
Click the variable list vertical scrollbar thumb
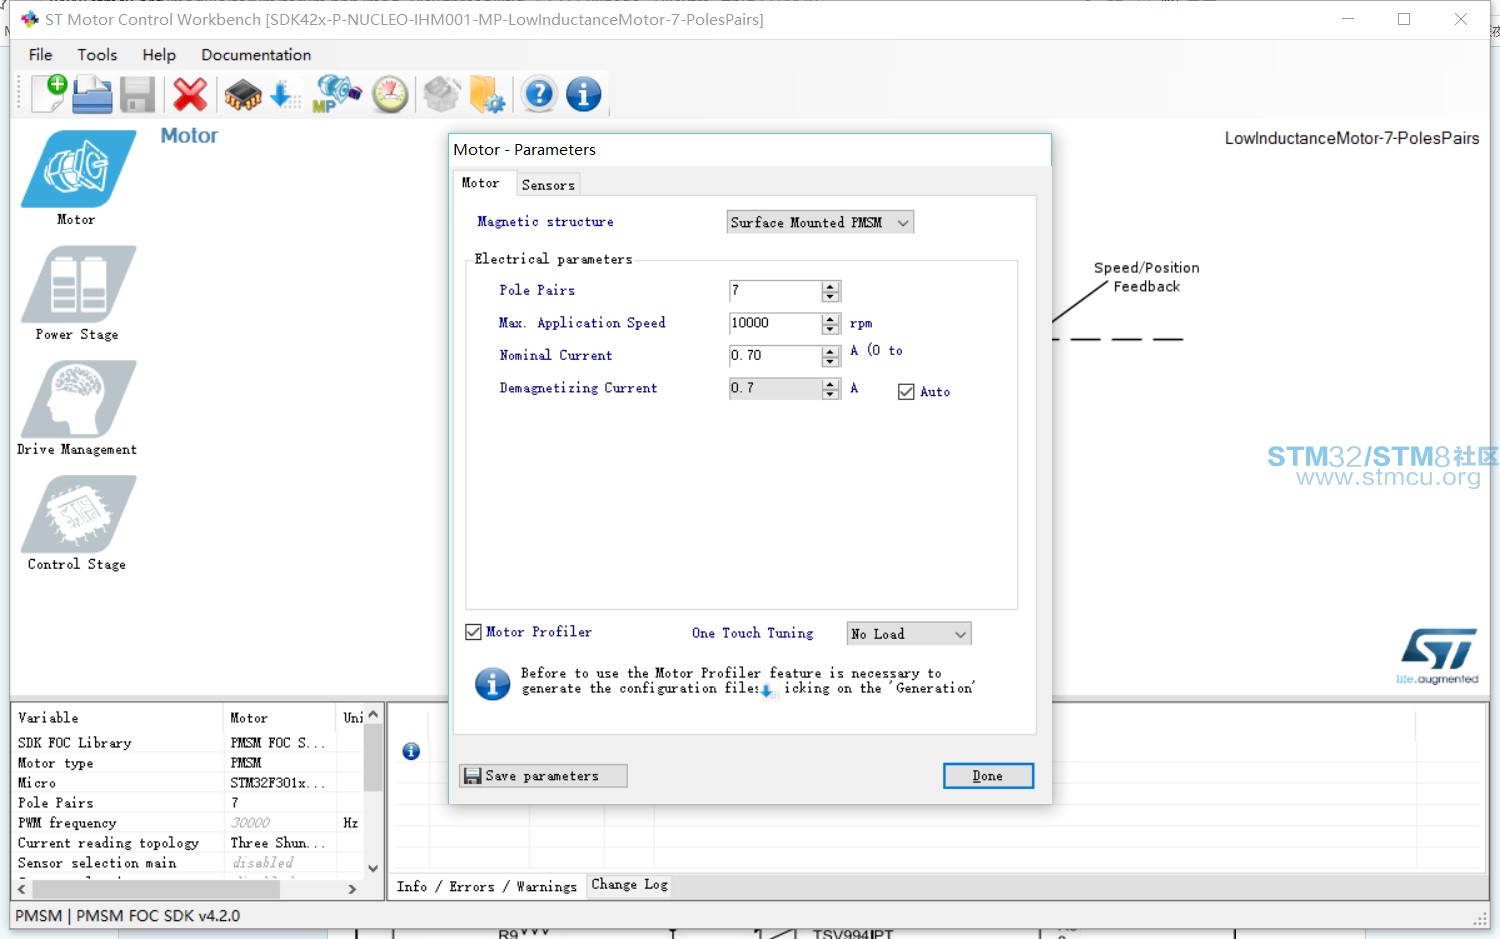[x=373, y=758]
